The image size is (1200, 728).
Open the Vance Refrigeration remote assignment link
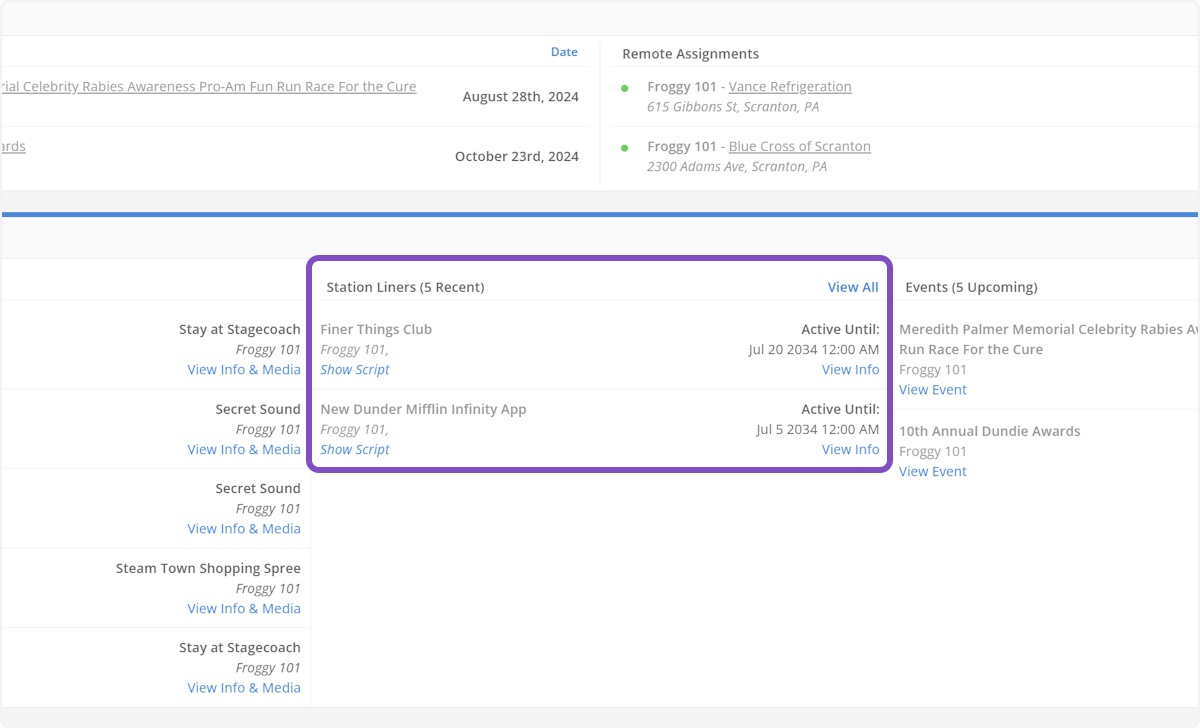(789, 87)
